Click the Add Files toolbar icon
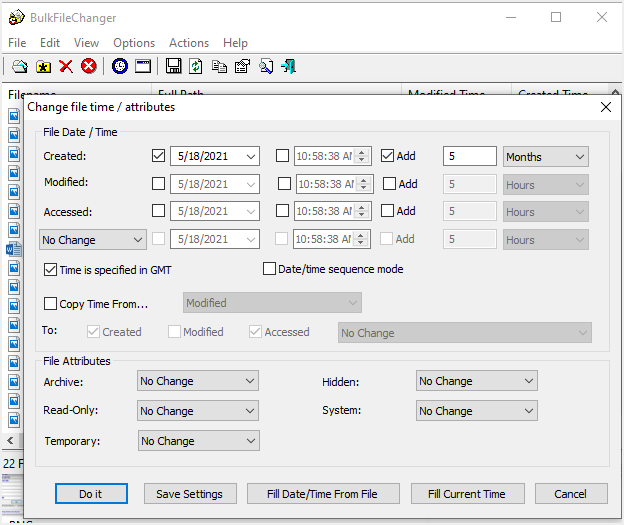 coord(20,66)
